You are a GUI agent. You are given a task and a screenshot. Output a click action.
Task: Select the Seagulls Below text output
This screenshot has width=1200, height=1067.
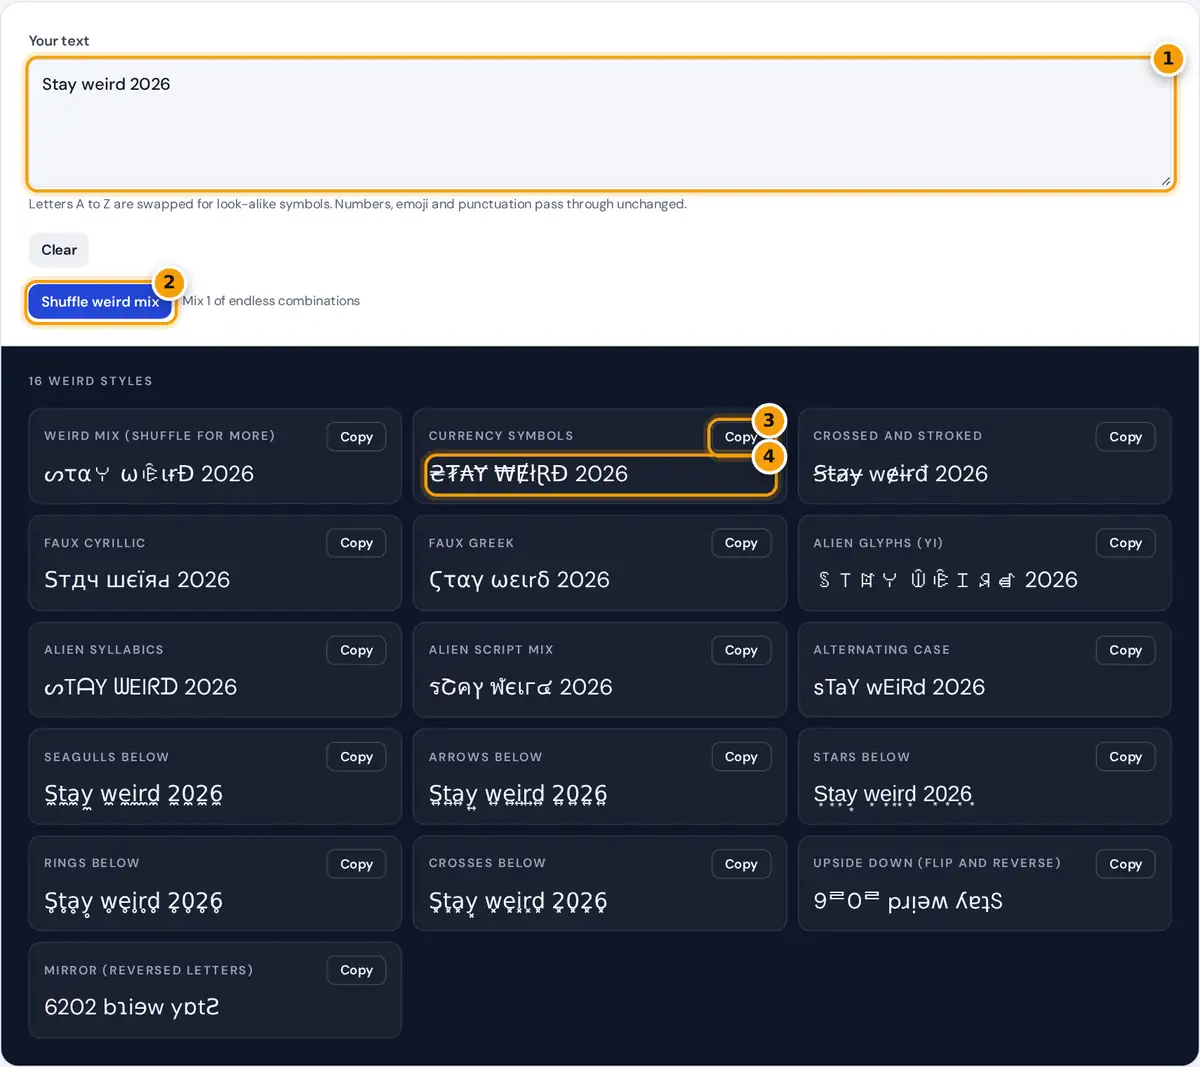134,795
